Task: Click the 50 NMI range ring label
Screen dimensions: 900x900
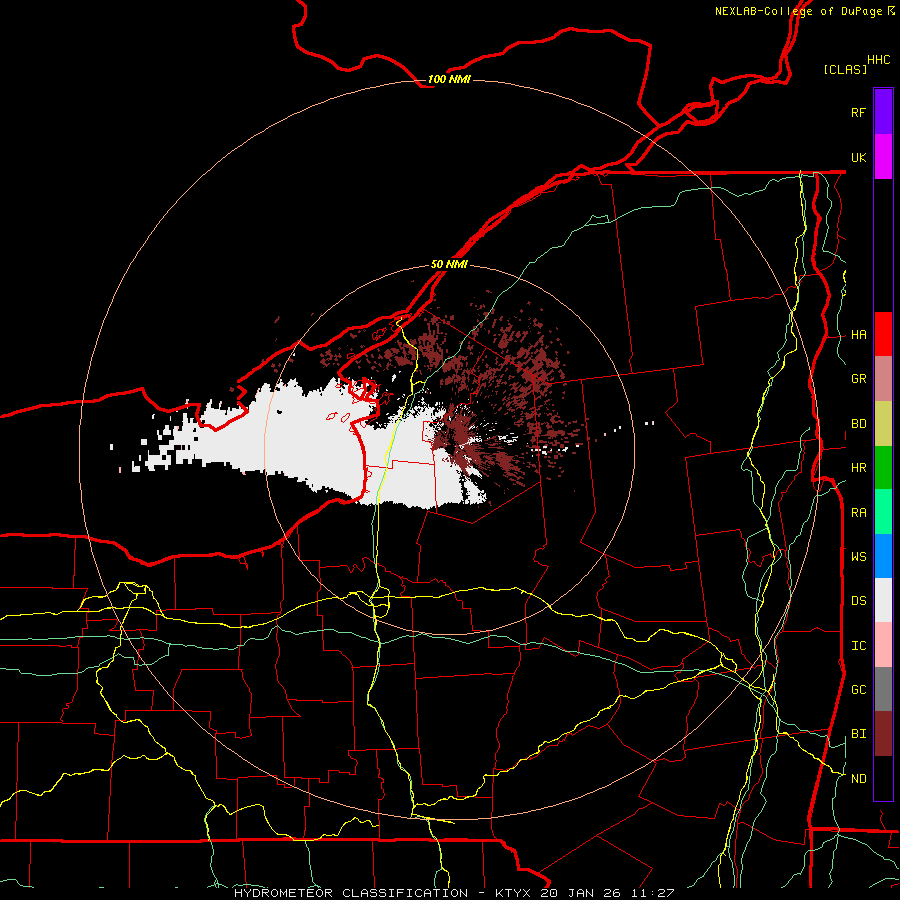Action: 449,264
